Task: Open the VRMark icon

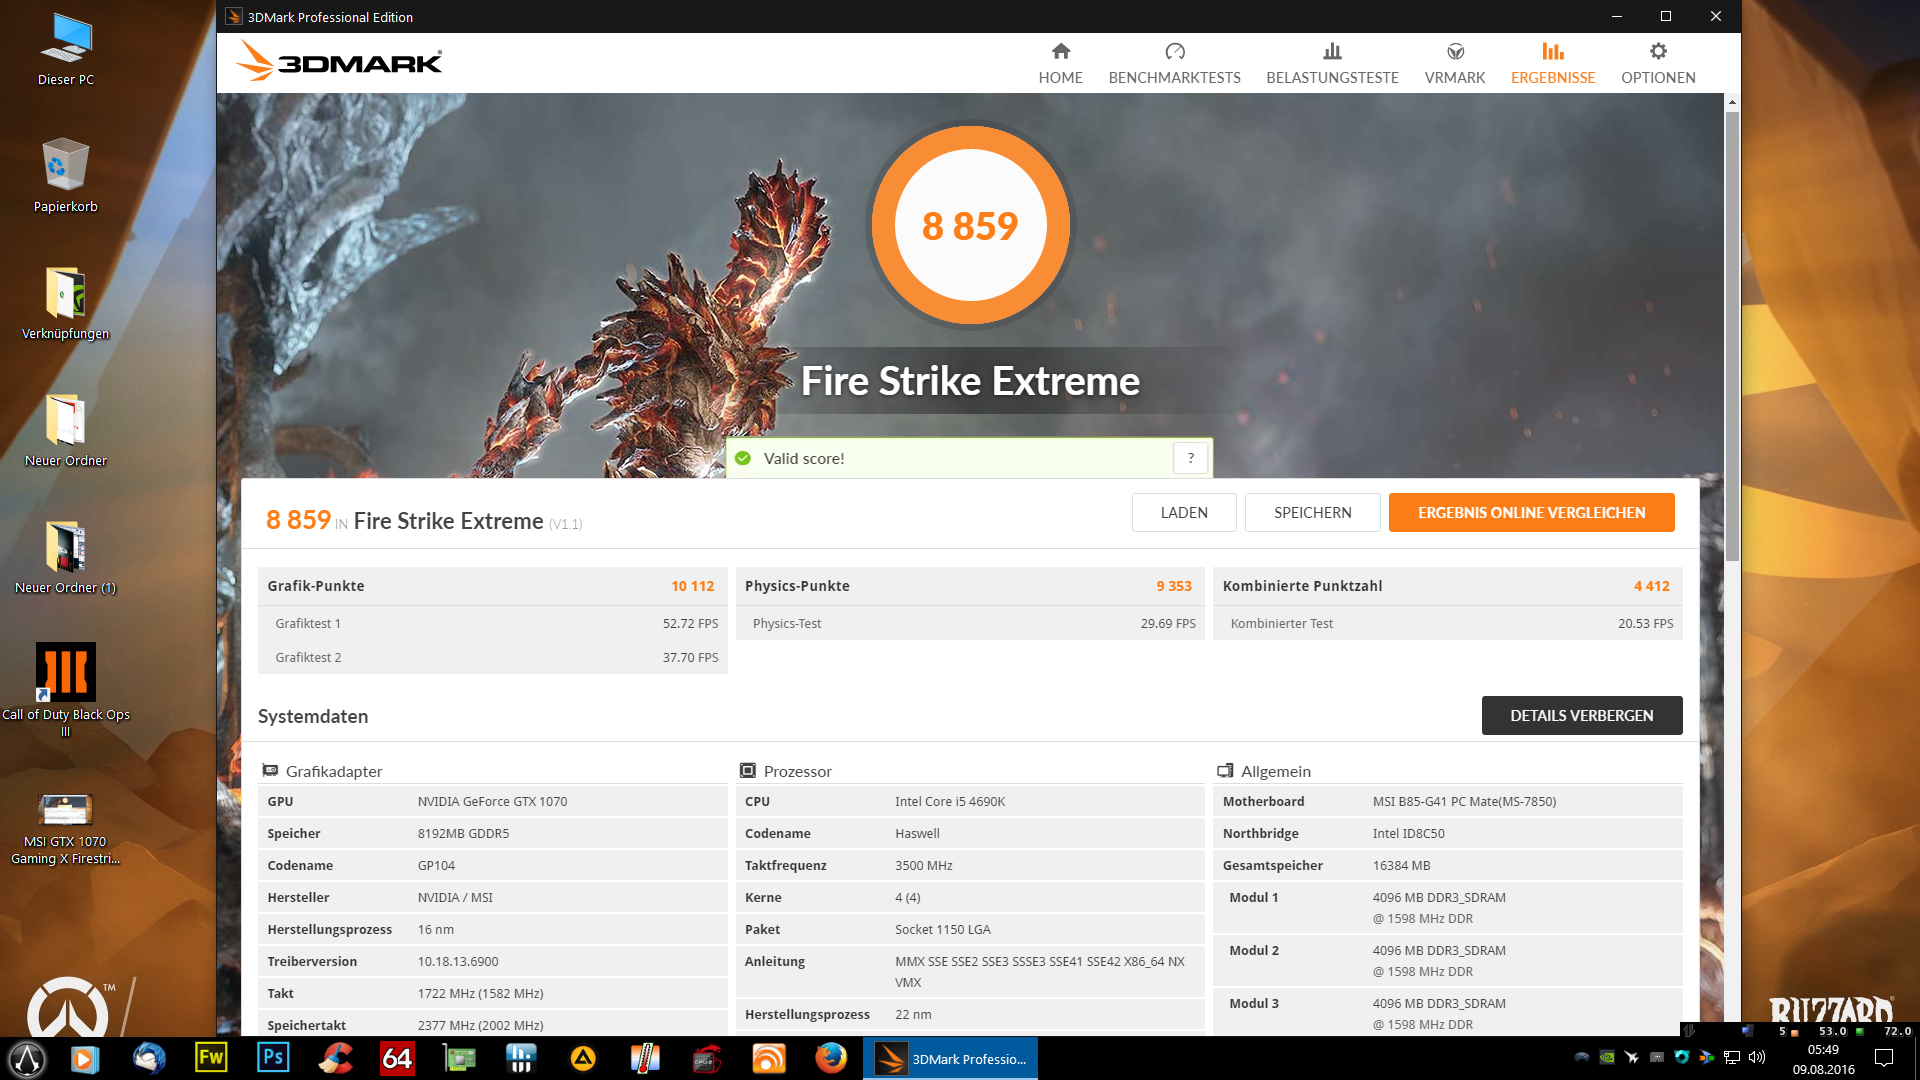Action: (1454, 51)
